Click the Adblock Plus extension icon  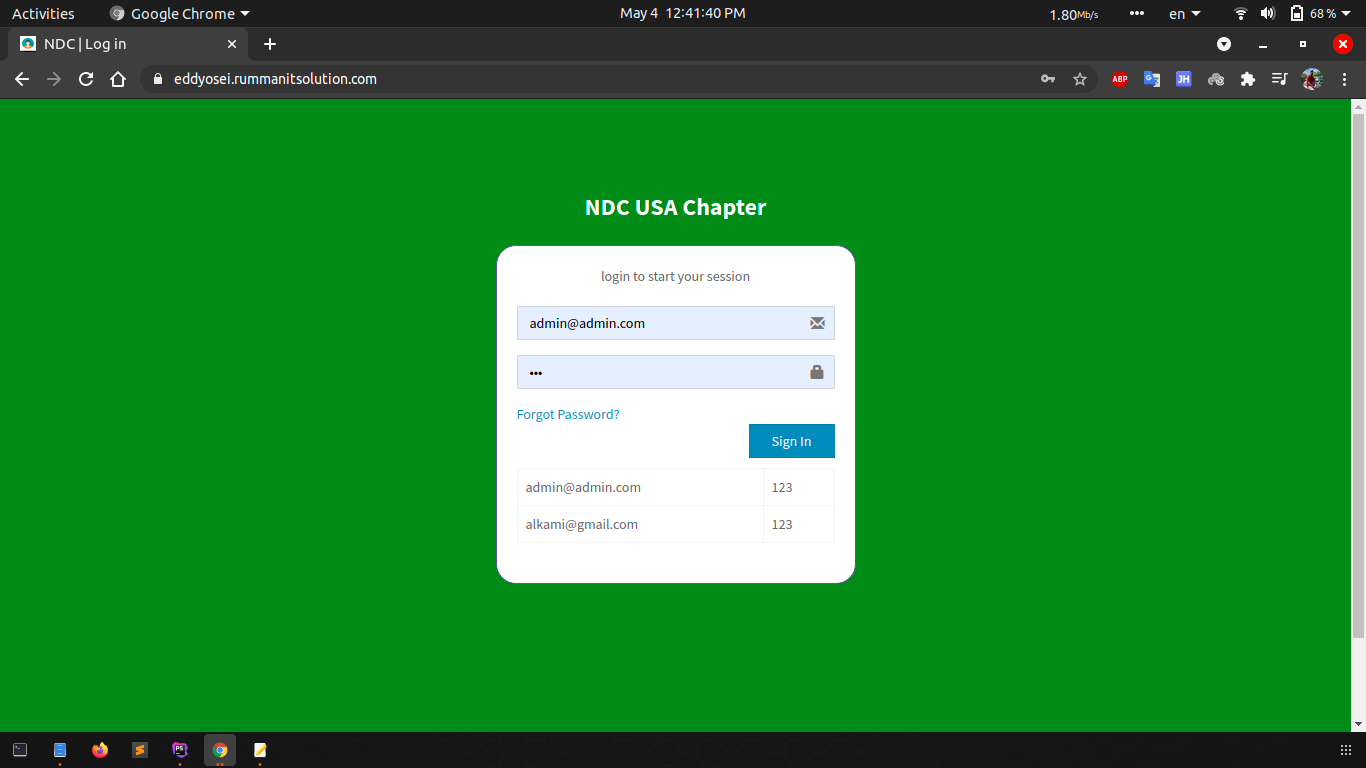pos(1120,79)
